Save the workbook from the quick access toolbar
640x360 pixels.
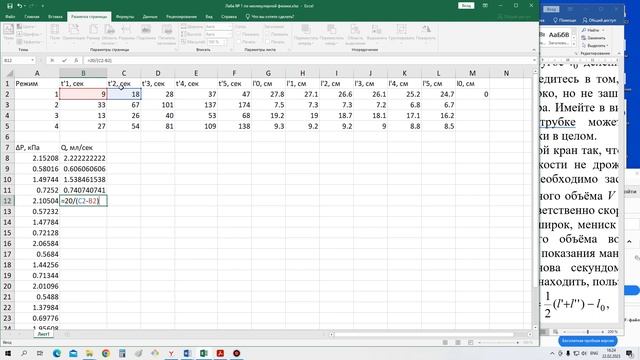click(9, 6)
